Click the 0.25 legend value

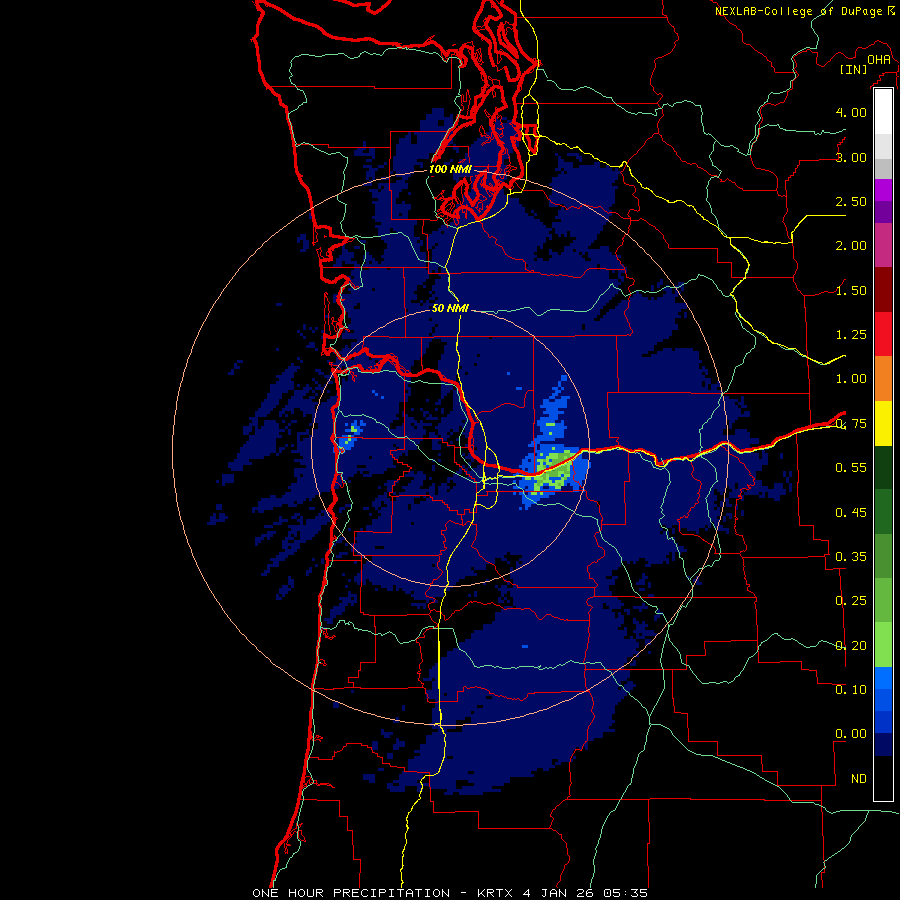pyautogui.click(x=851, y=601)
